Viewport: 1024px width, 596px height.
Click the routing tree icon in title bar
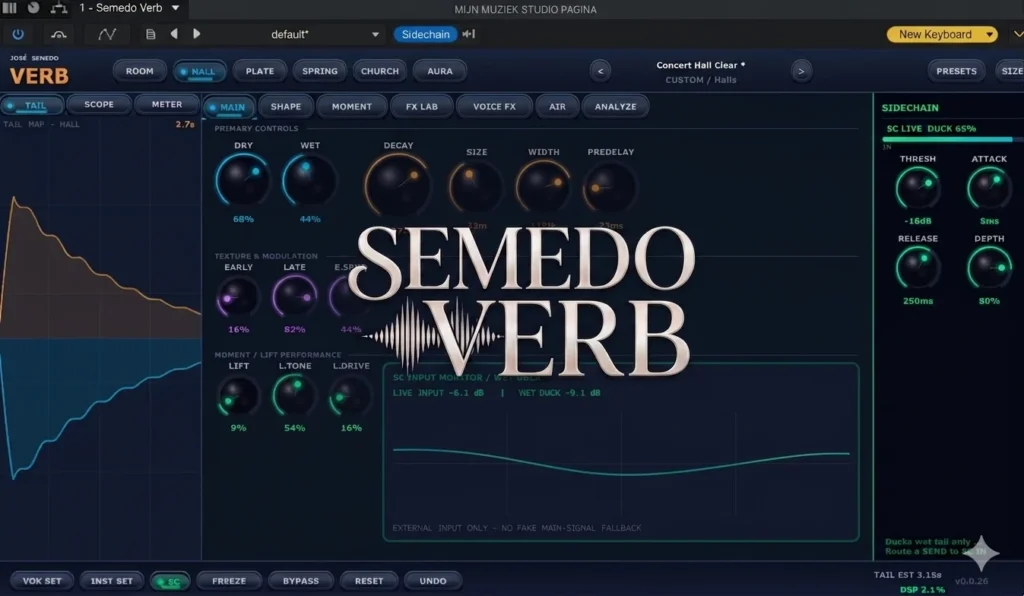(x=59, y=8)
